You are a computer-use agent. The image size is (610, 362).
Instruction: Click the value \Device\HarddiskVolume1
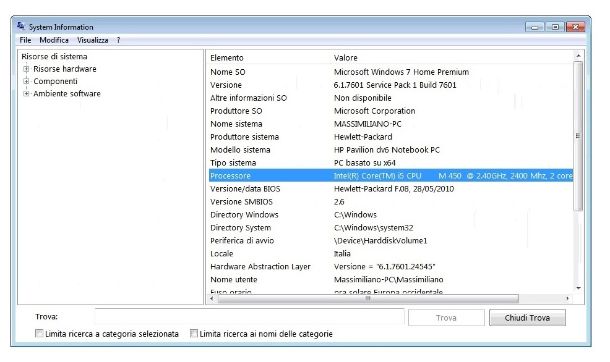click(380, 241)
